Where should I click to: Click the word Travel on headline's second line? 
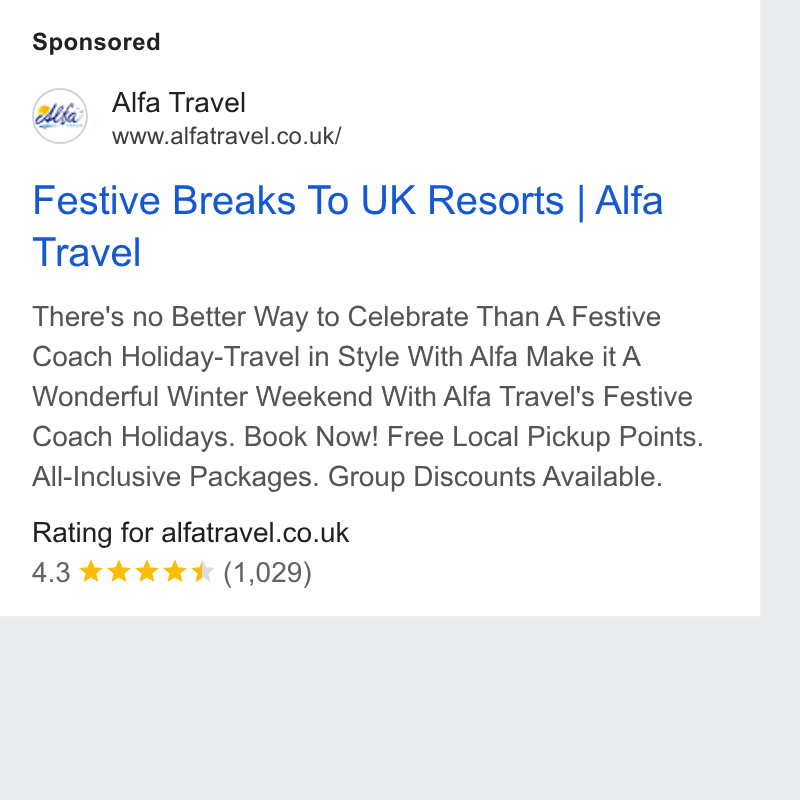coord(86,252)
